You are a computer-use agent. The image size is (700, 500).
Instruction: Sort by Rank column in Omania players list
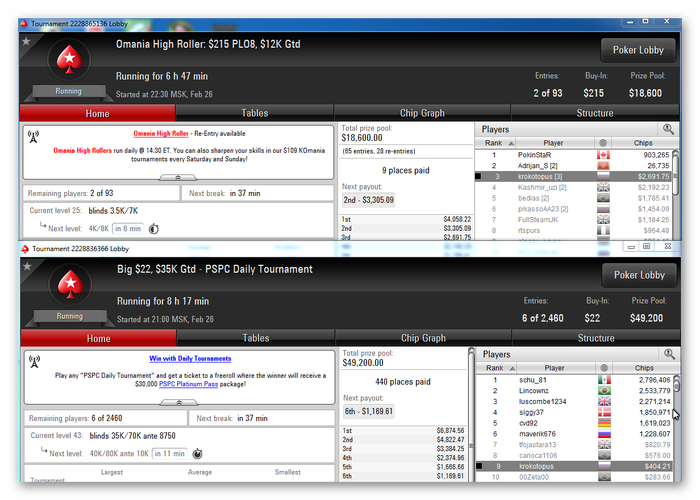pyautogui.click(x=495, y=143)
